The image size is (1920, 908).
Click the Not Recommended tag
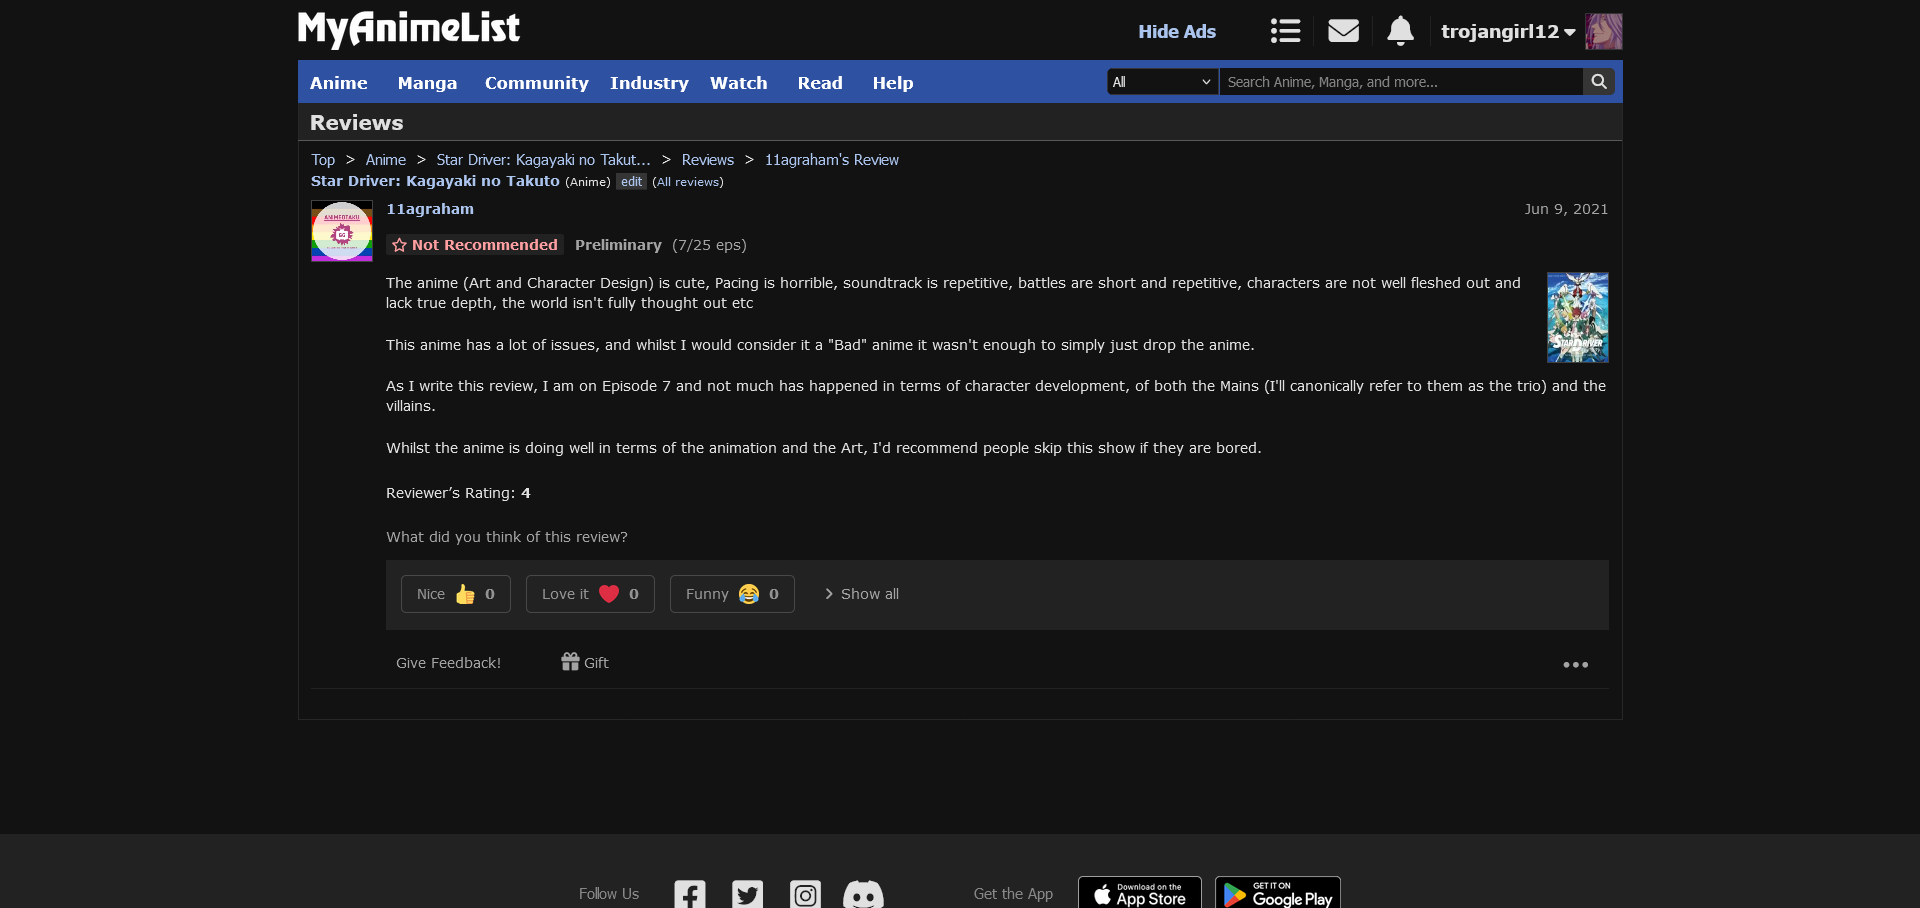pyautogui.click(x=475, y=245)
